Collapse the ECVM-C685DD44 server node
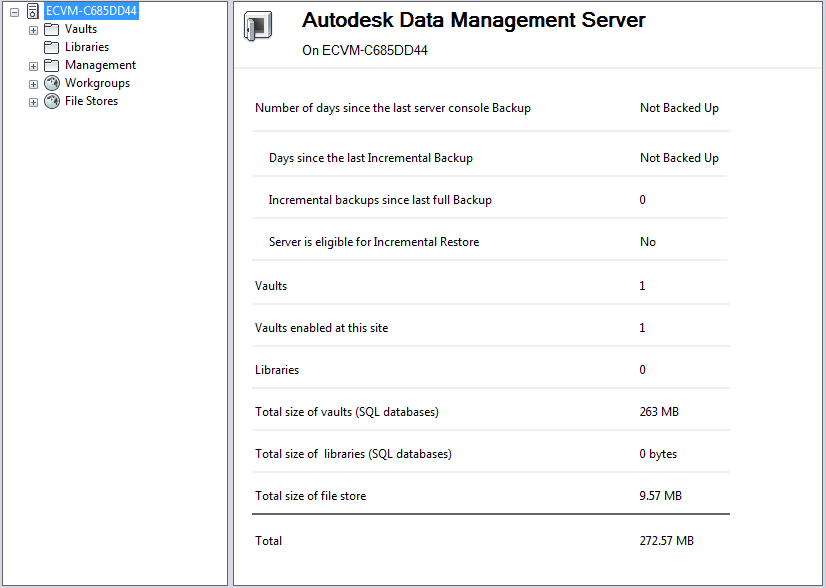The image size is (826, 588). point(14,12)
